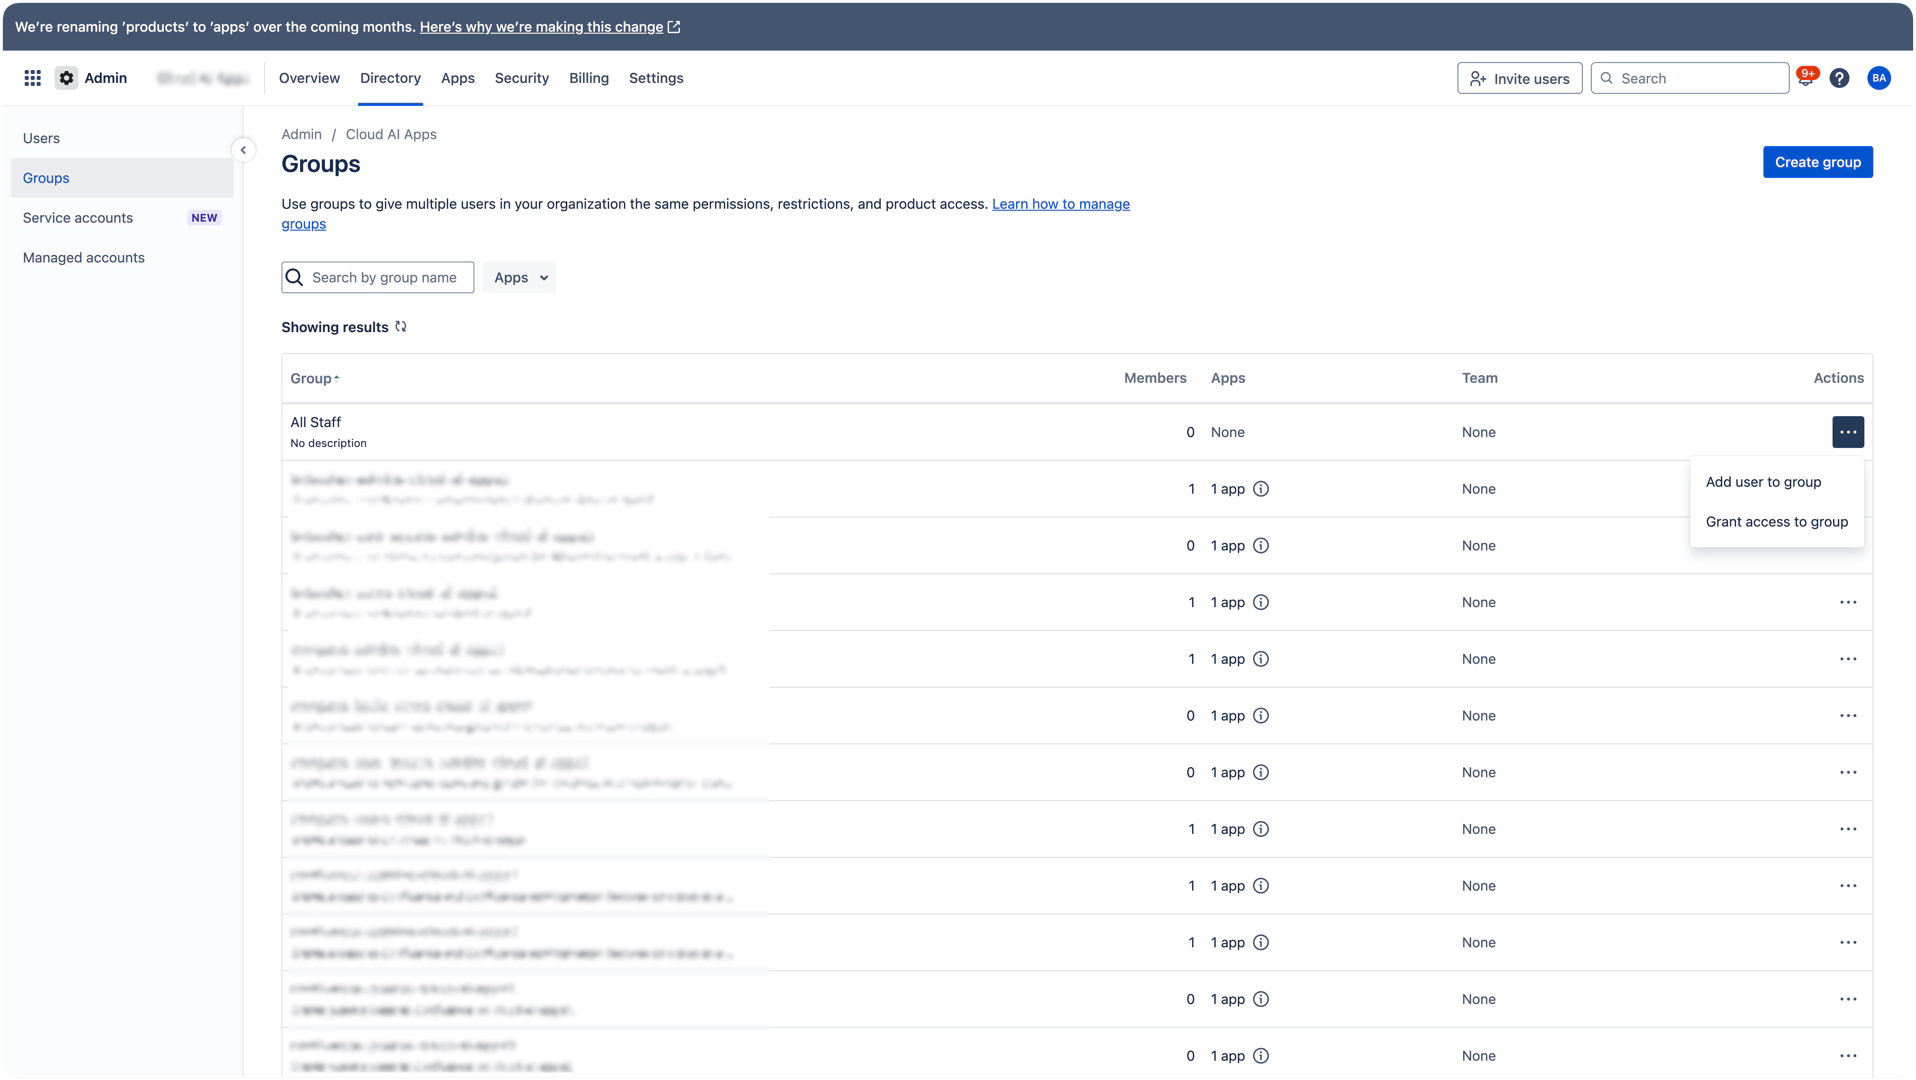Open the help question mark icon
Screen dimensions: 1916x1080
1839,77
